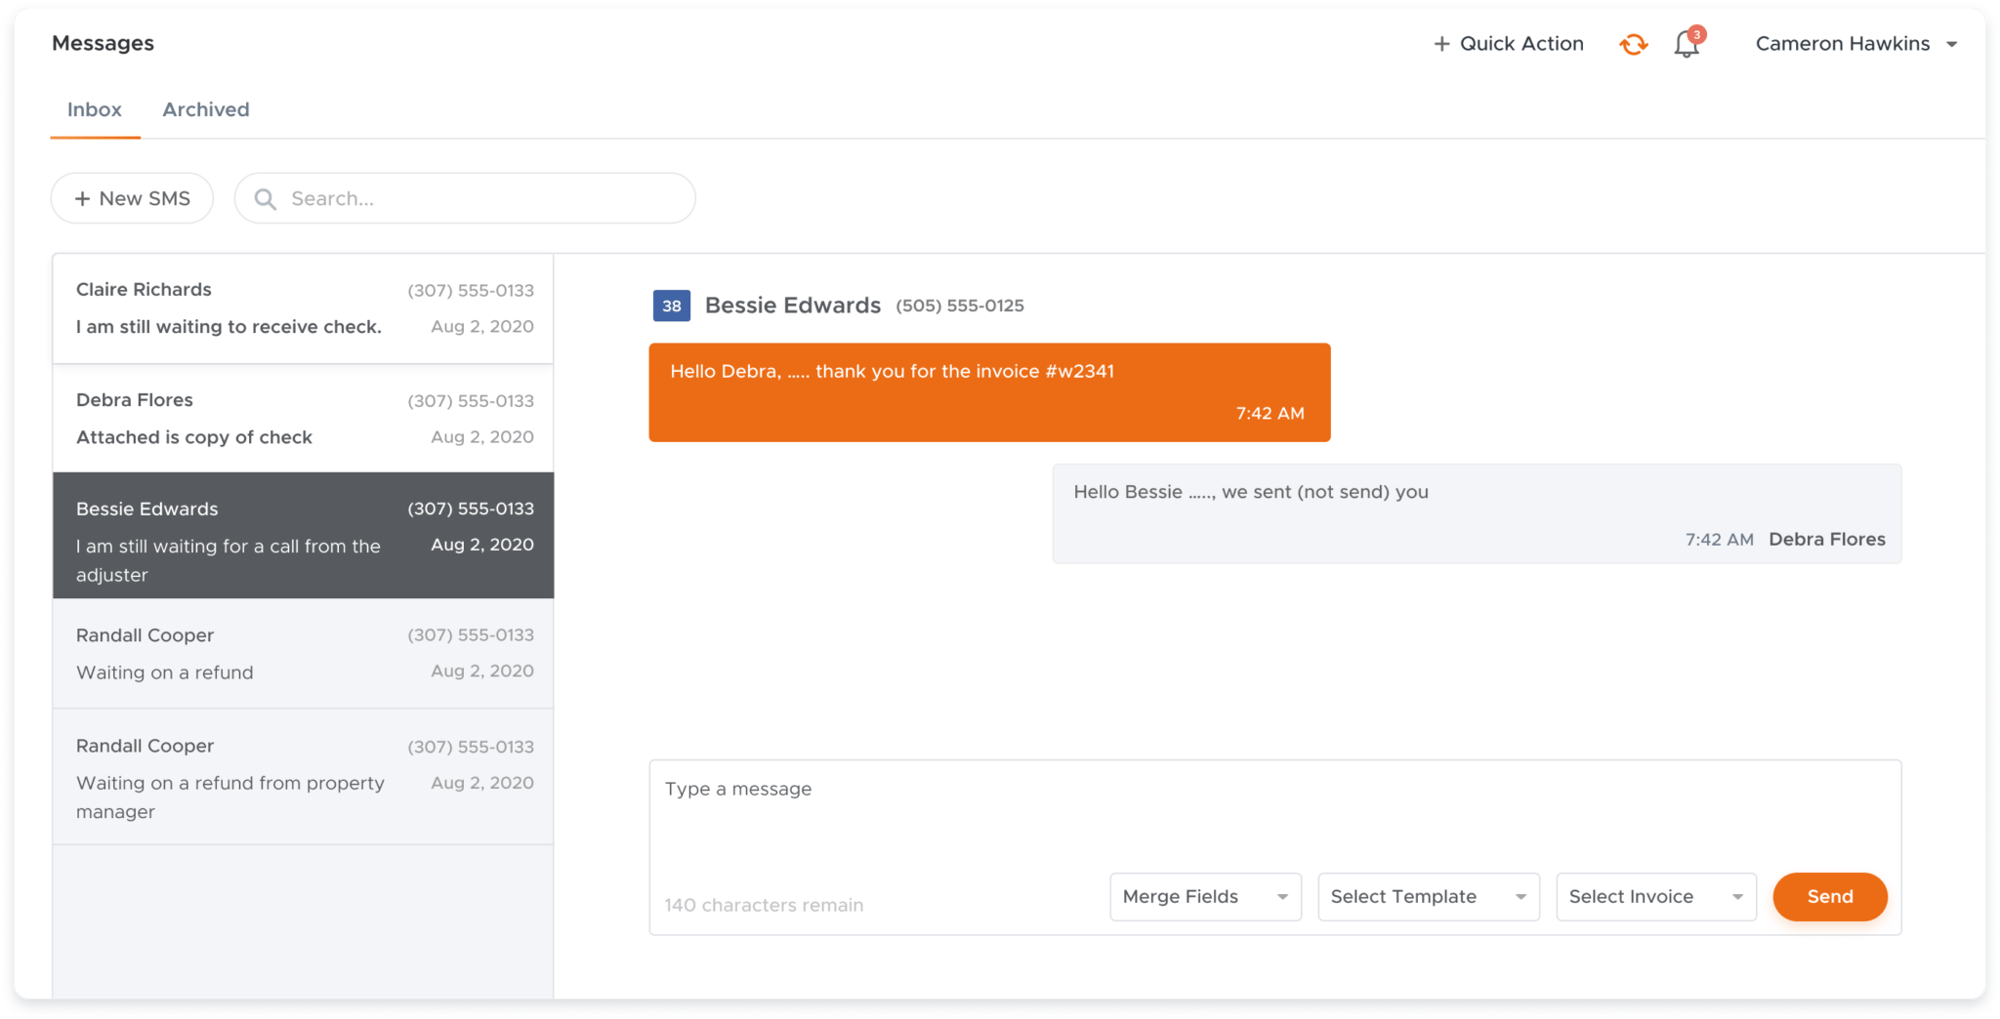Focus the Search input field
Viewport: 2000px width, 1019px height.
click(465, 198)
